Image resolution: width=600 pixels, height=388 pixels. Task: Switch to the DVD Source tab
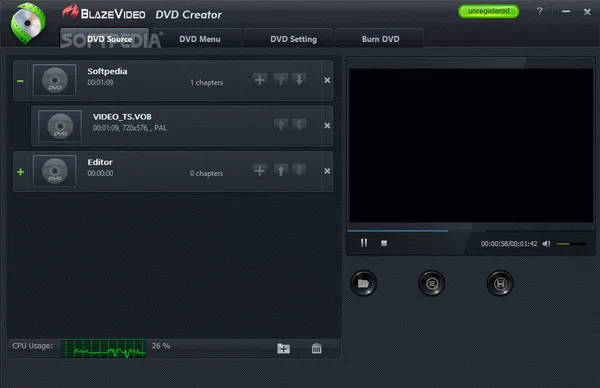point(104,38)
